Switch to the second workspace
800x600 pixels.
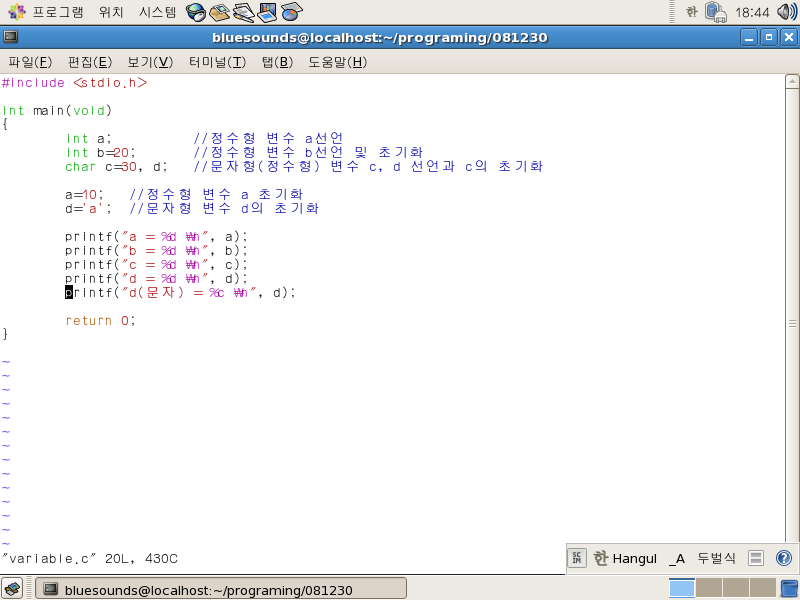coord(708,588)
